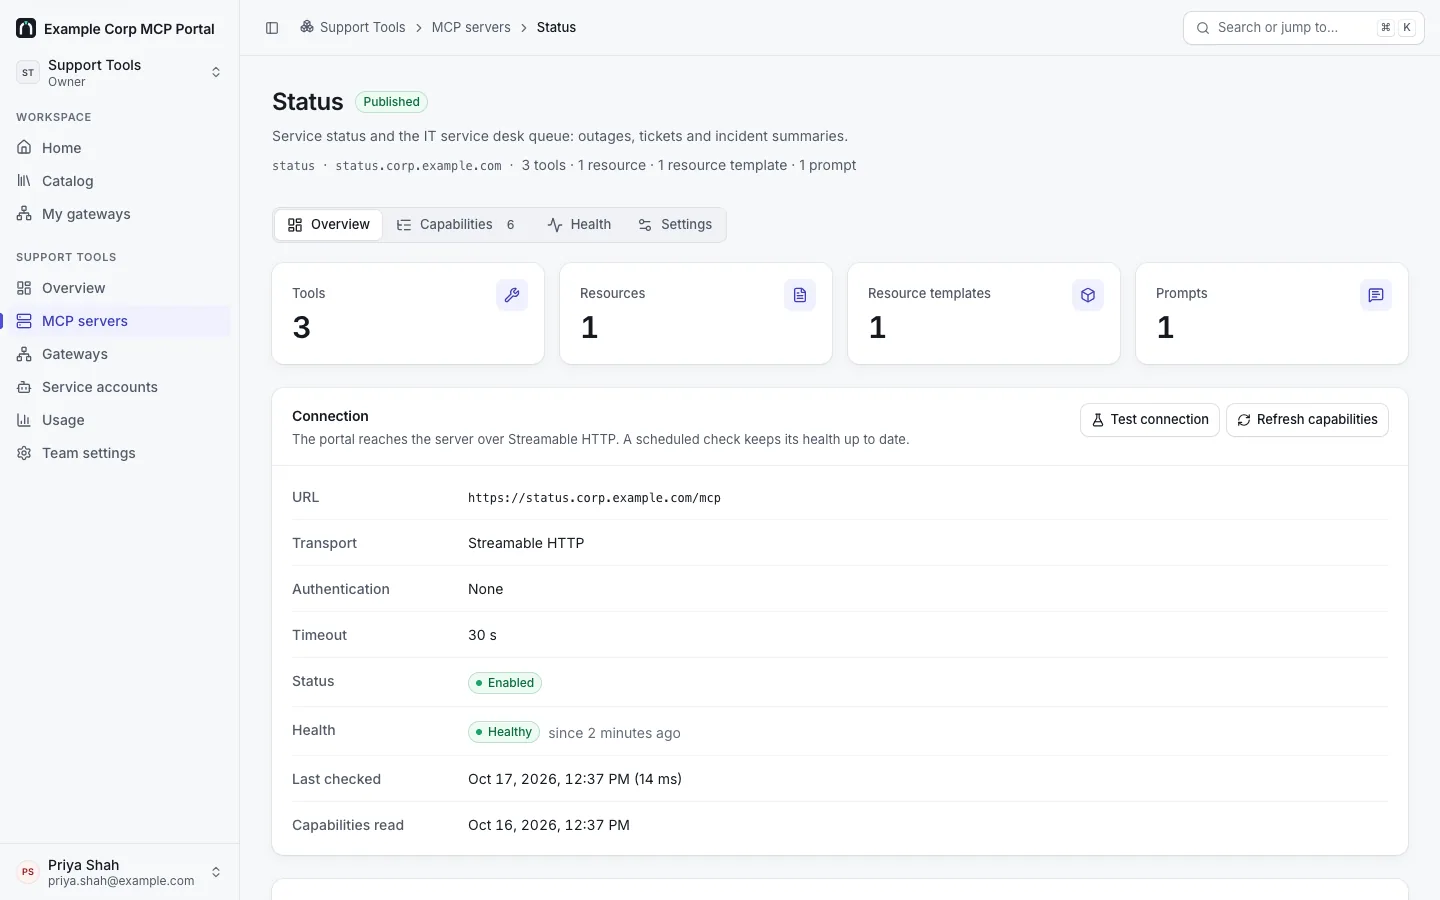This screenshot has height=900, width=1440.
Task: Click the Support Tools breadcrumb icon
Action: point(307,27)
